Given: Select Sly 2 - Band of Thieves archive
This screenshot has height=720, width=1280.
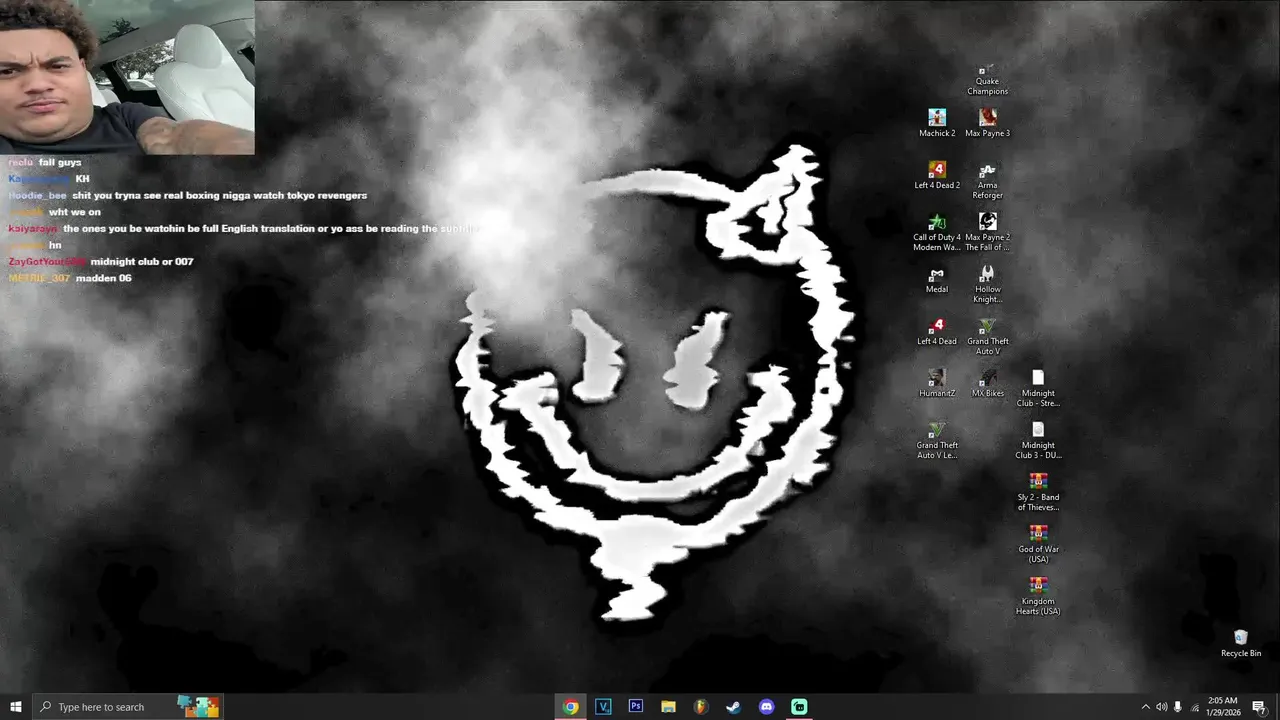Looking at the screenshot, I should pos(1038,492).
